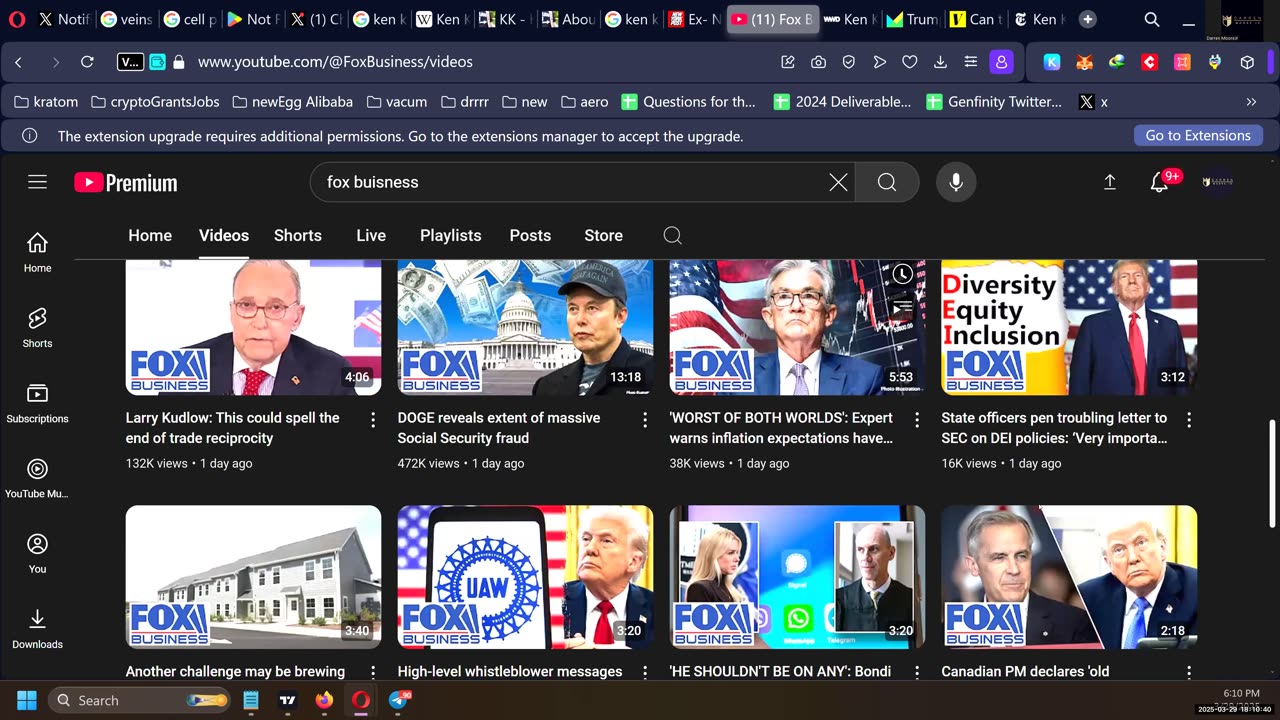
Task: Open the You page in sidebar
Action: [x=37, y=553]
